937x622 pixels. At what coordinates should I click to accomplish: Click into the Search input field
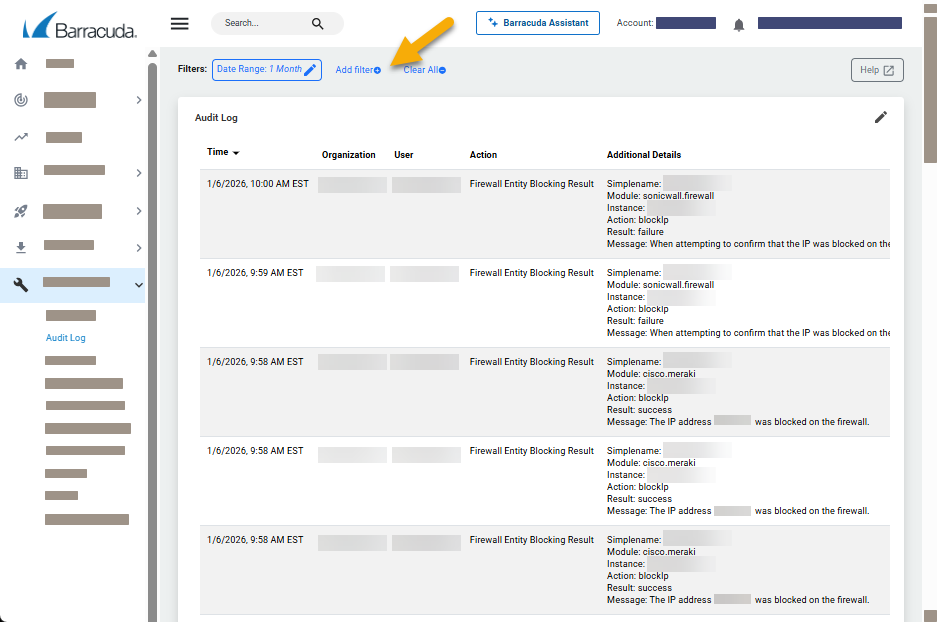click(262, 23)
